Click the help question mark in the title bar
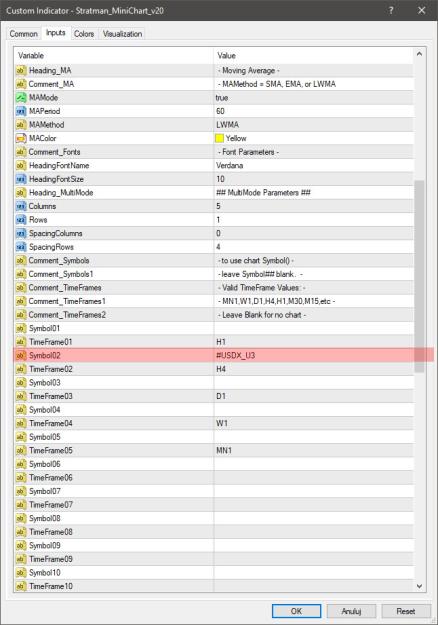Image resolution: width=438 pixels, height=625 pixels. point(391,10)
